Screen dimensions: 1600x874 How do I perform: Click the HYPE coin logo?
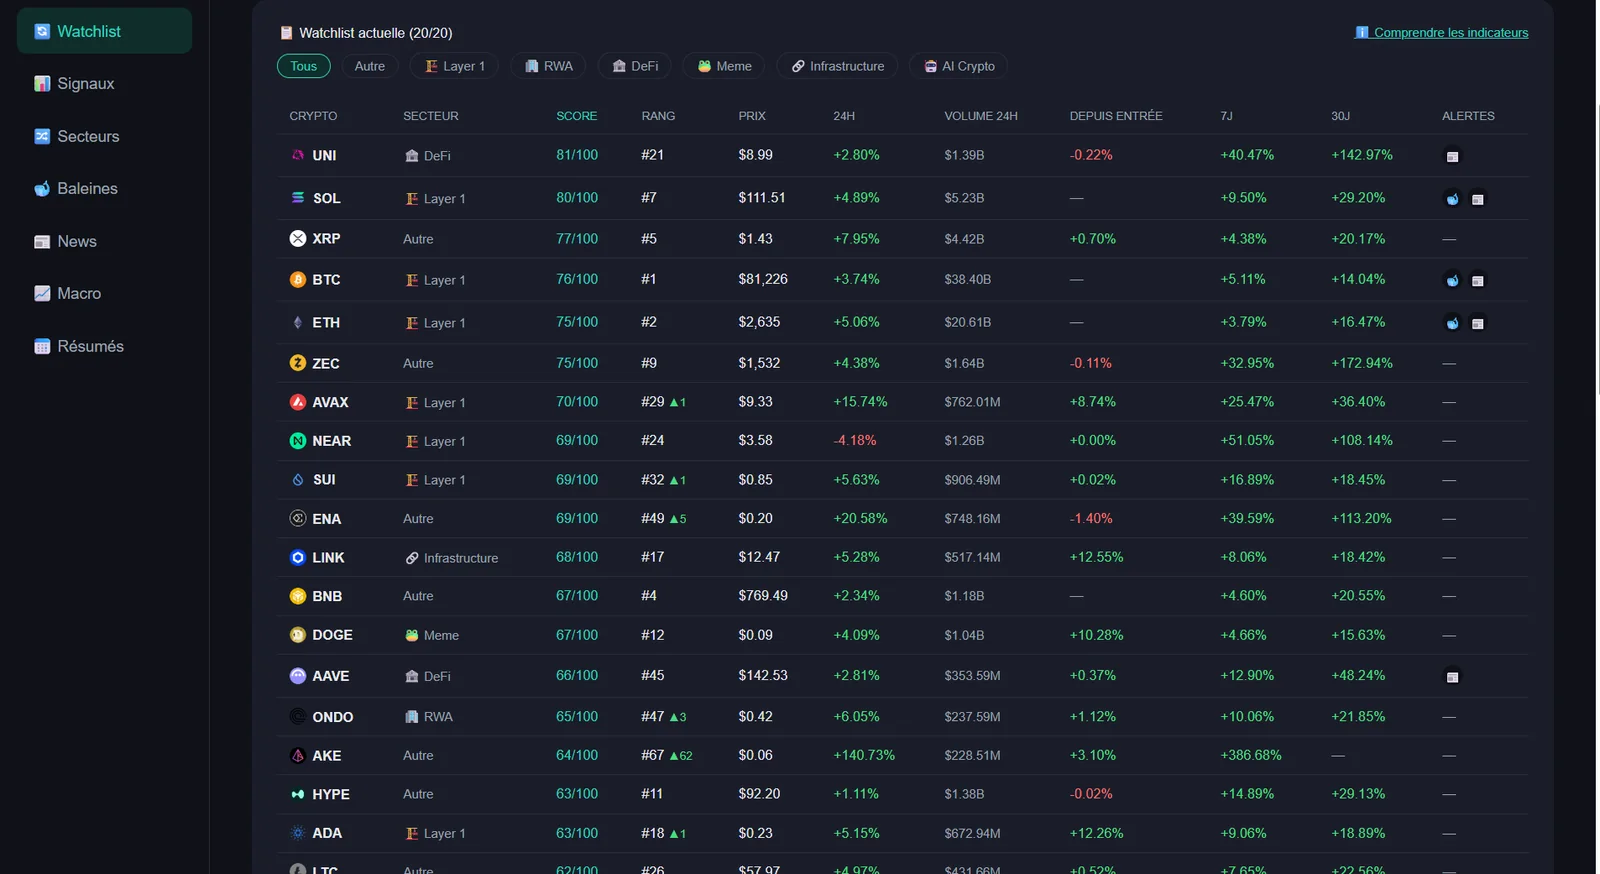[x=297, y=794]
